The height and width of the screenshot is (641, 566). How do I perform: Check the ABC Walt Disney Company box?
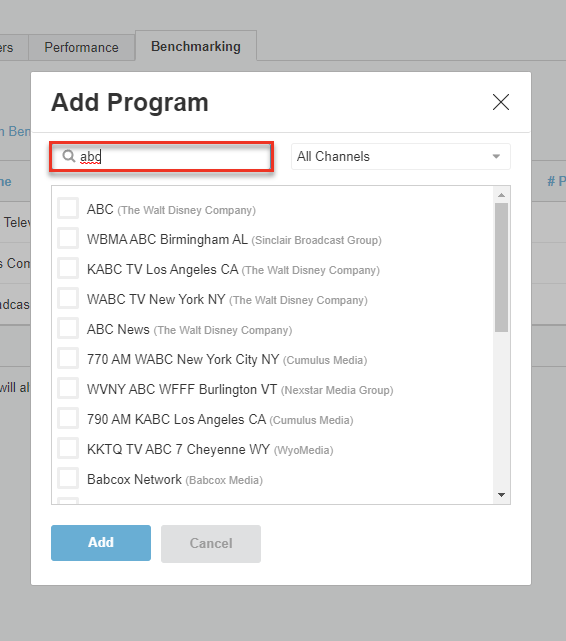(68, 208)
